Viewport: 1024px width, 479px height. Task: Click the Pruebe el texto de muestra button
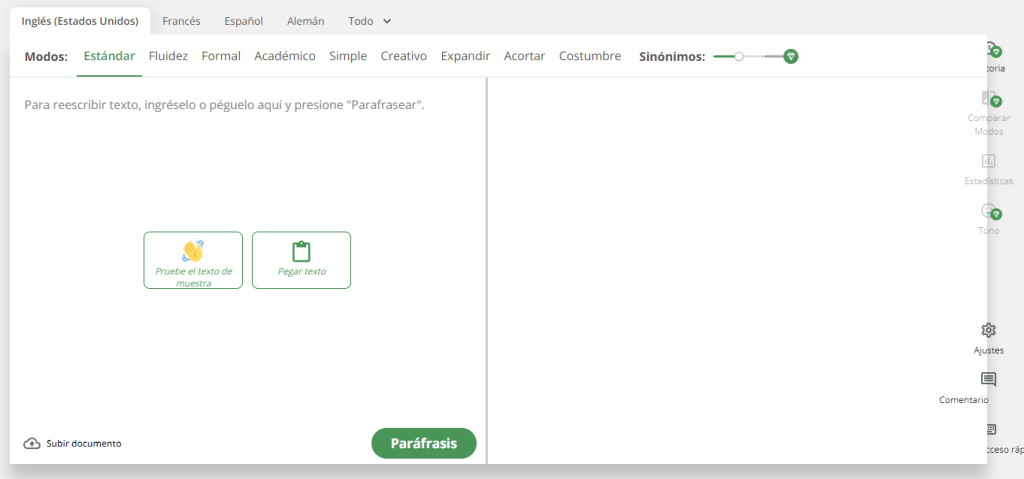193,260
